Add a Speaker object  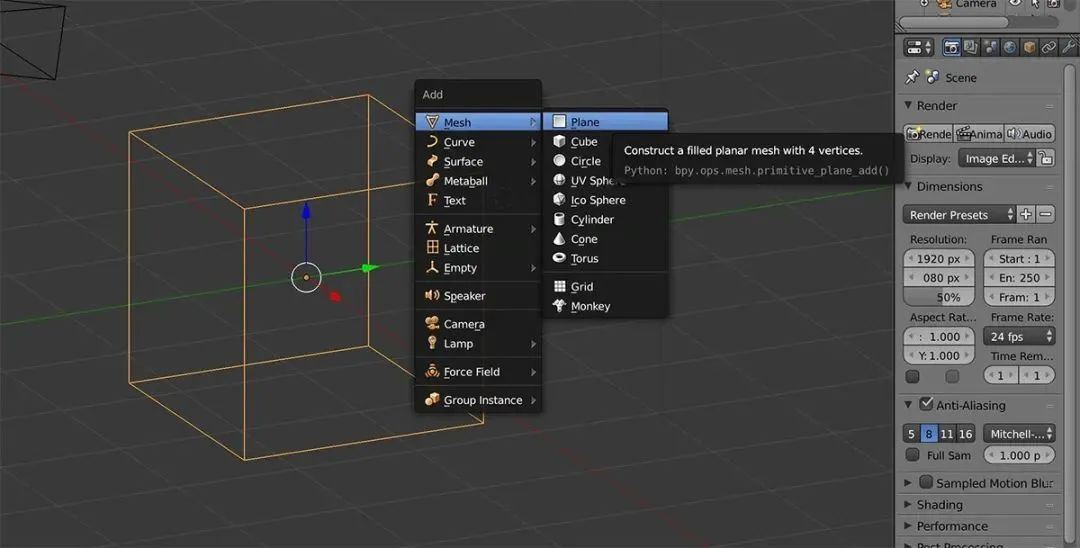point(478,296)
